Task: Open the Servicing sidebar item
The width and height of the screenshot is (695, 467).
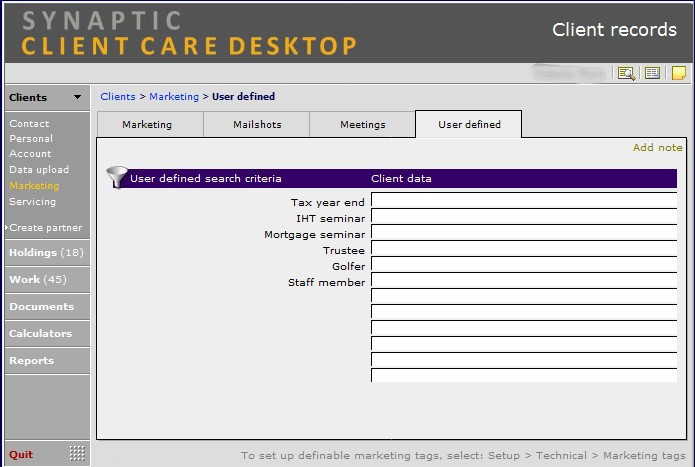Action: [x=33, y=202]
